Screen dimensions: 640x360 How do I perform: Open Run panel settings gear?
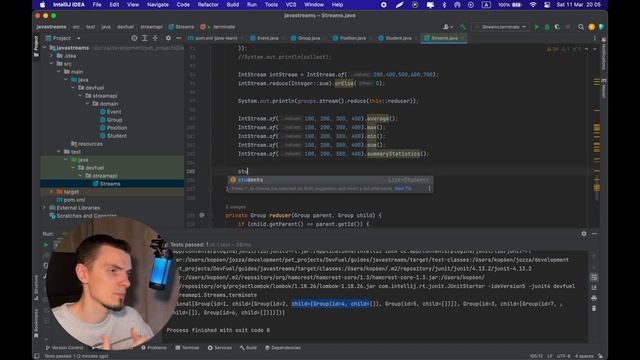tap(584, 233)
